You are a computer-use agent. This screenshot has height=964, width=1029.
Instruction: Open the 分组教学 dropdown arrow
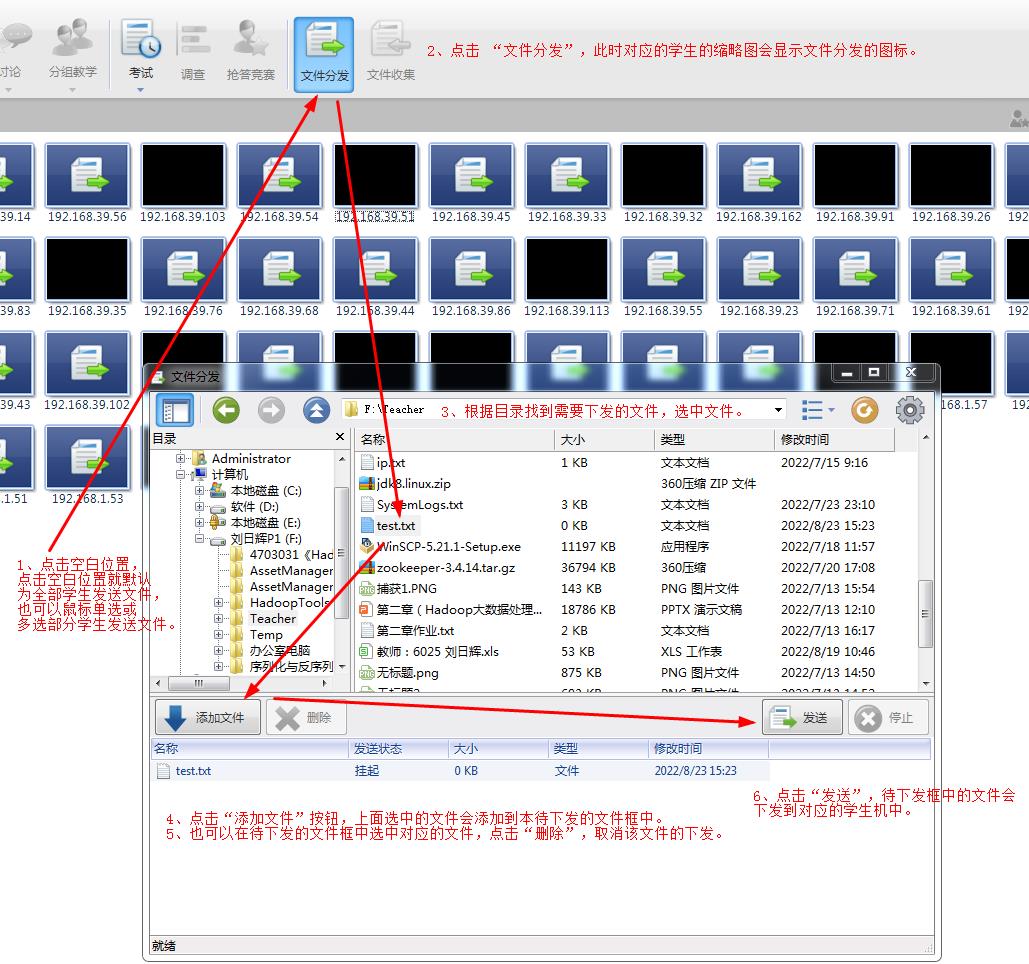[72, 90]
